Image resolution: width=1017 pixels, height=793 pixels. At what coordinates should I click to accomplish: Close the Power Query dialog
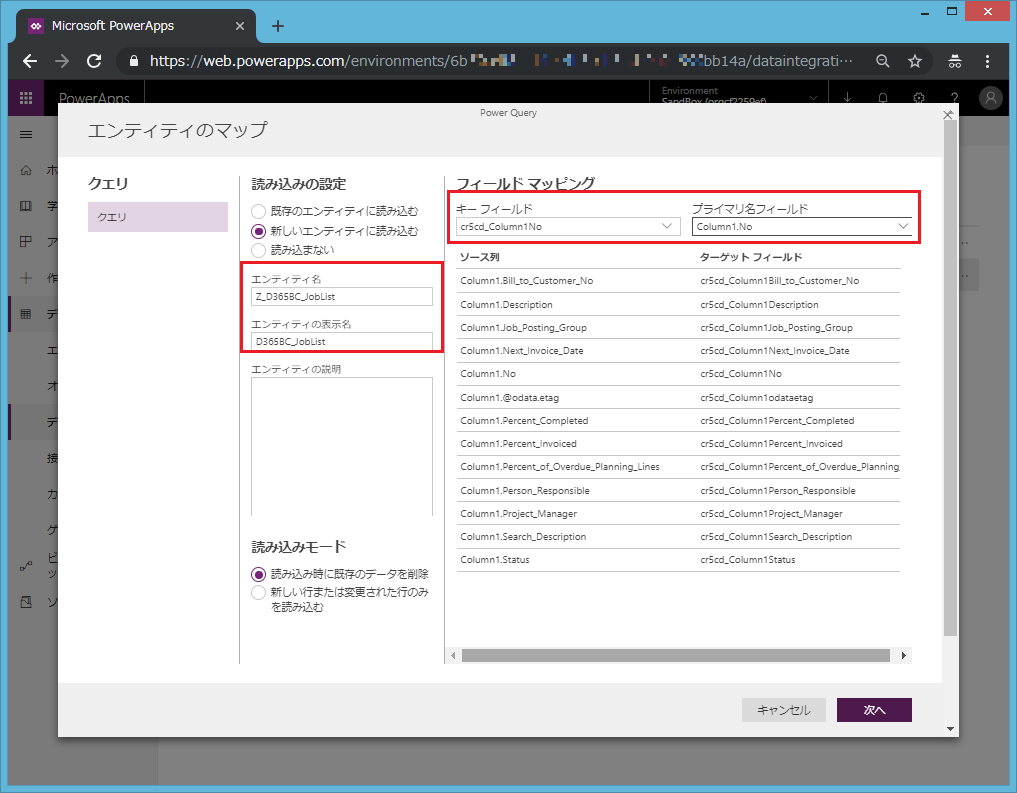(948, 115)
